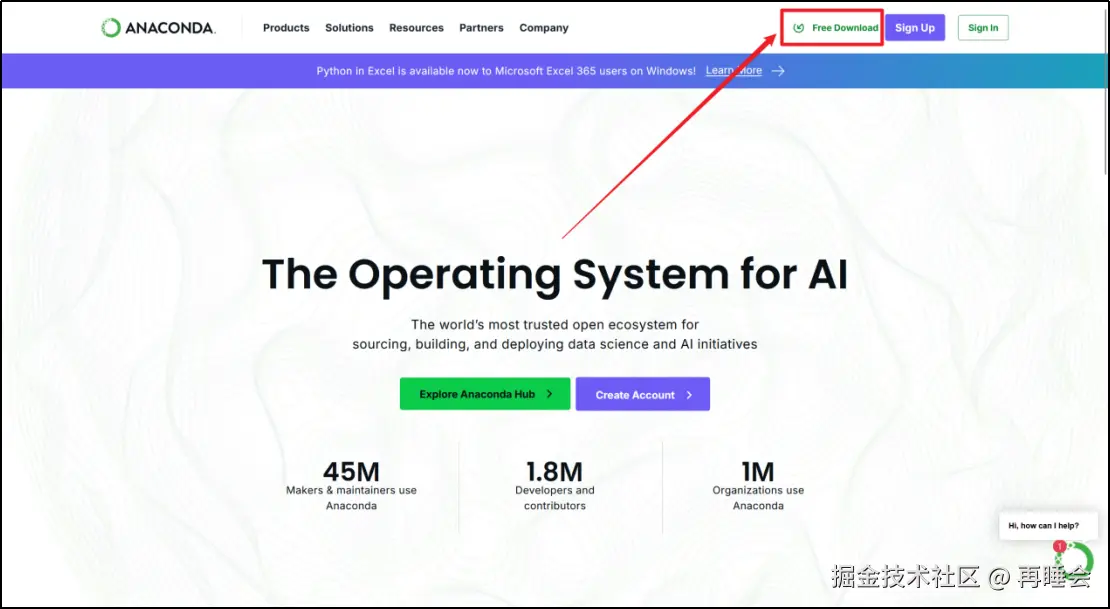Follow the Learn More link in the banner
Image resolution: width=1110 pixels, height=609 pixels.
click(x=733, y=71)
